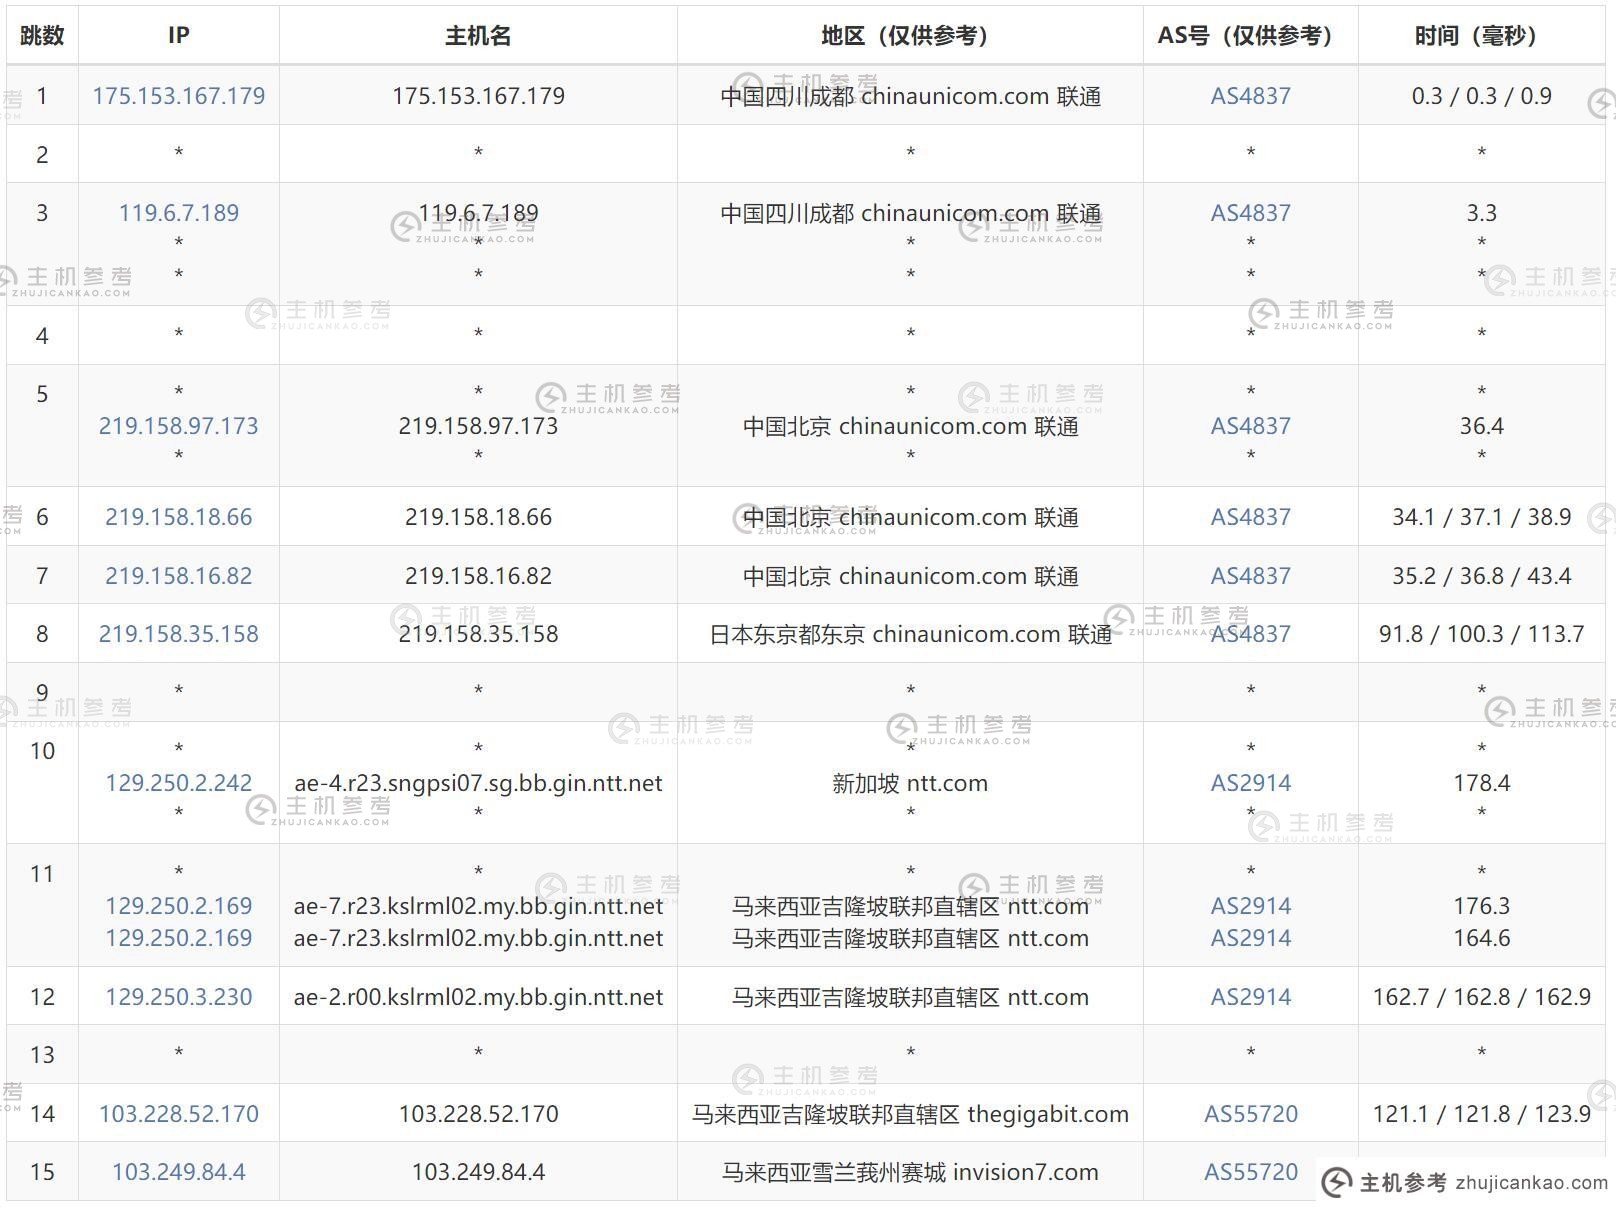The width and height of the screenshot is (1616, 1207).
Task: Click the 主机名 column header
Action: 478,36
